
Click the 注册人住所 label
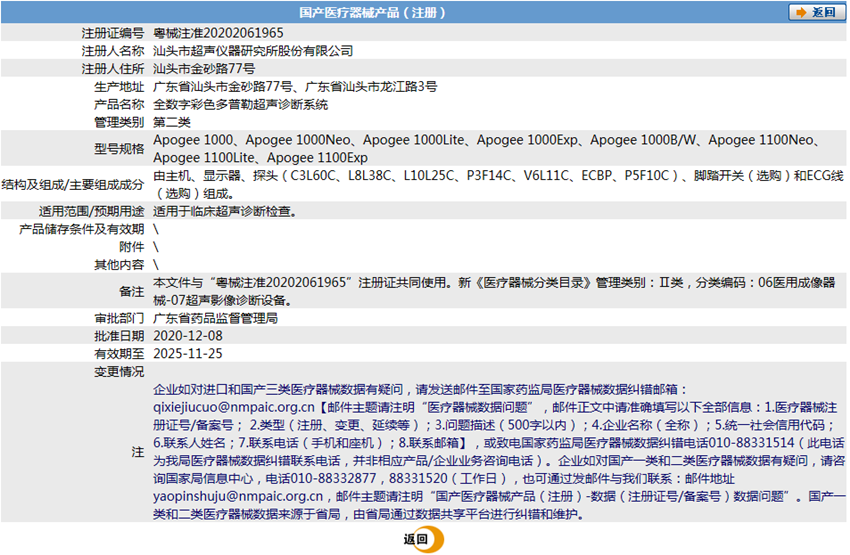click(x=113, y=69)
